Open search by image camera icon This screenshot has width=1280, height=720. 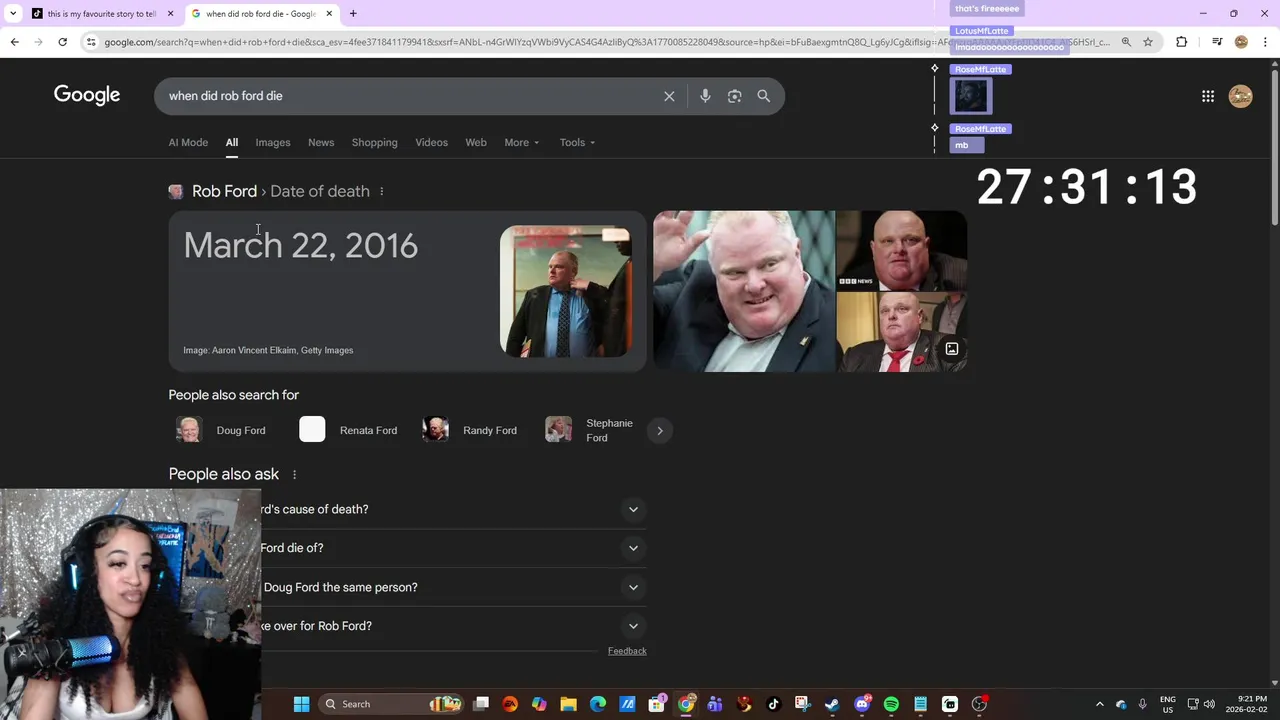pyautogui.click(x=735, y=96)
